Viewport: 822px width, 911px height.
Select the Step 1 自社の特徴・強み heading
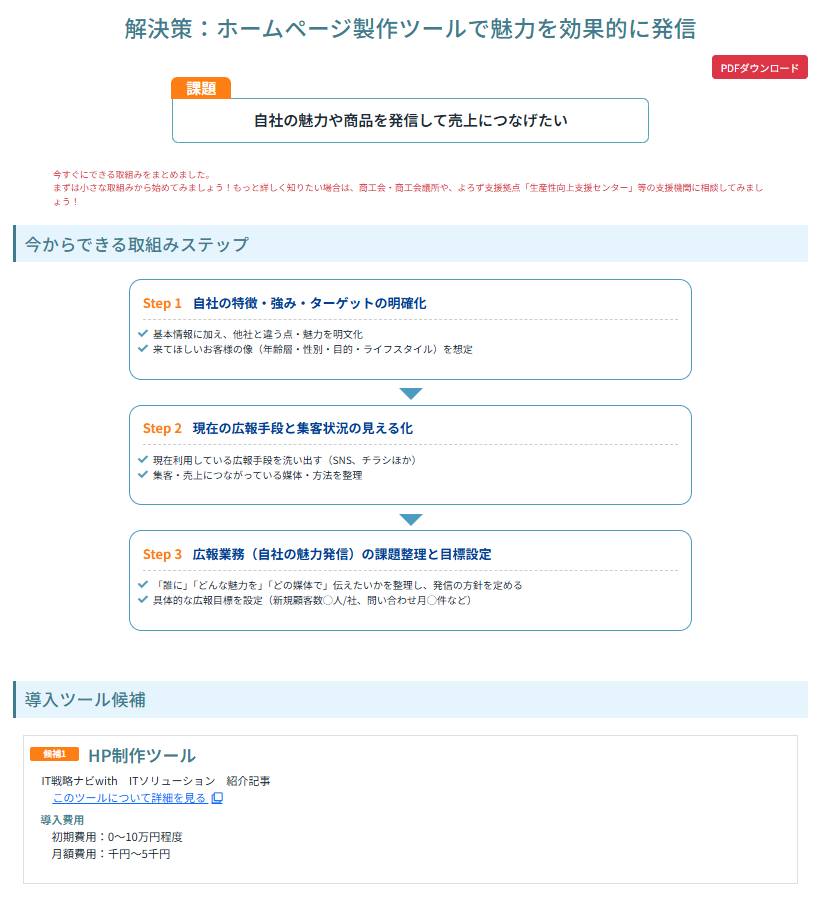pyautogui.click(x=285, y=303)
